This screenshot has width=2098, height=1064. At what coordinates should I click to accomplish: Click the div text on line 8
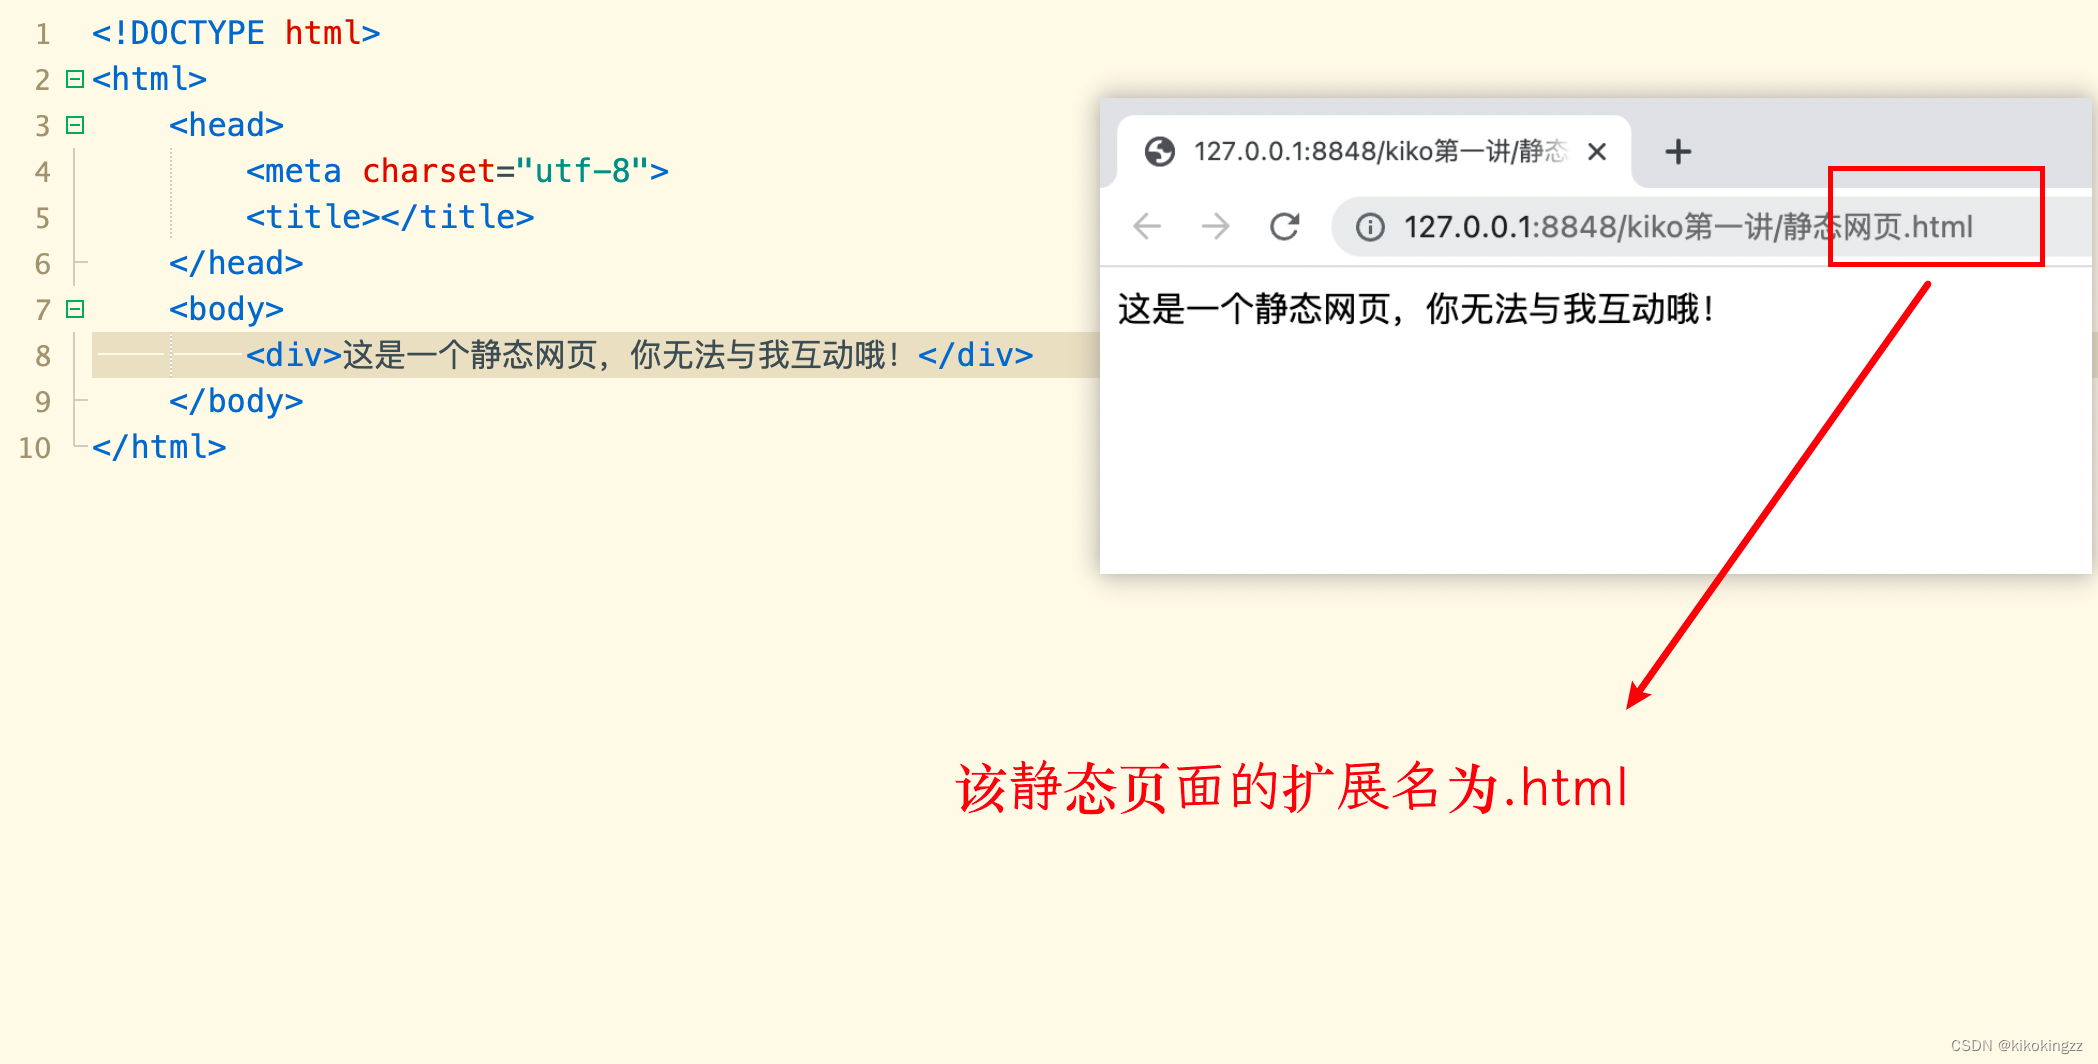pyautogui.click(x=640, y=355)
